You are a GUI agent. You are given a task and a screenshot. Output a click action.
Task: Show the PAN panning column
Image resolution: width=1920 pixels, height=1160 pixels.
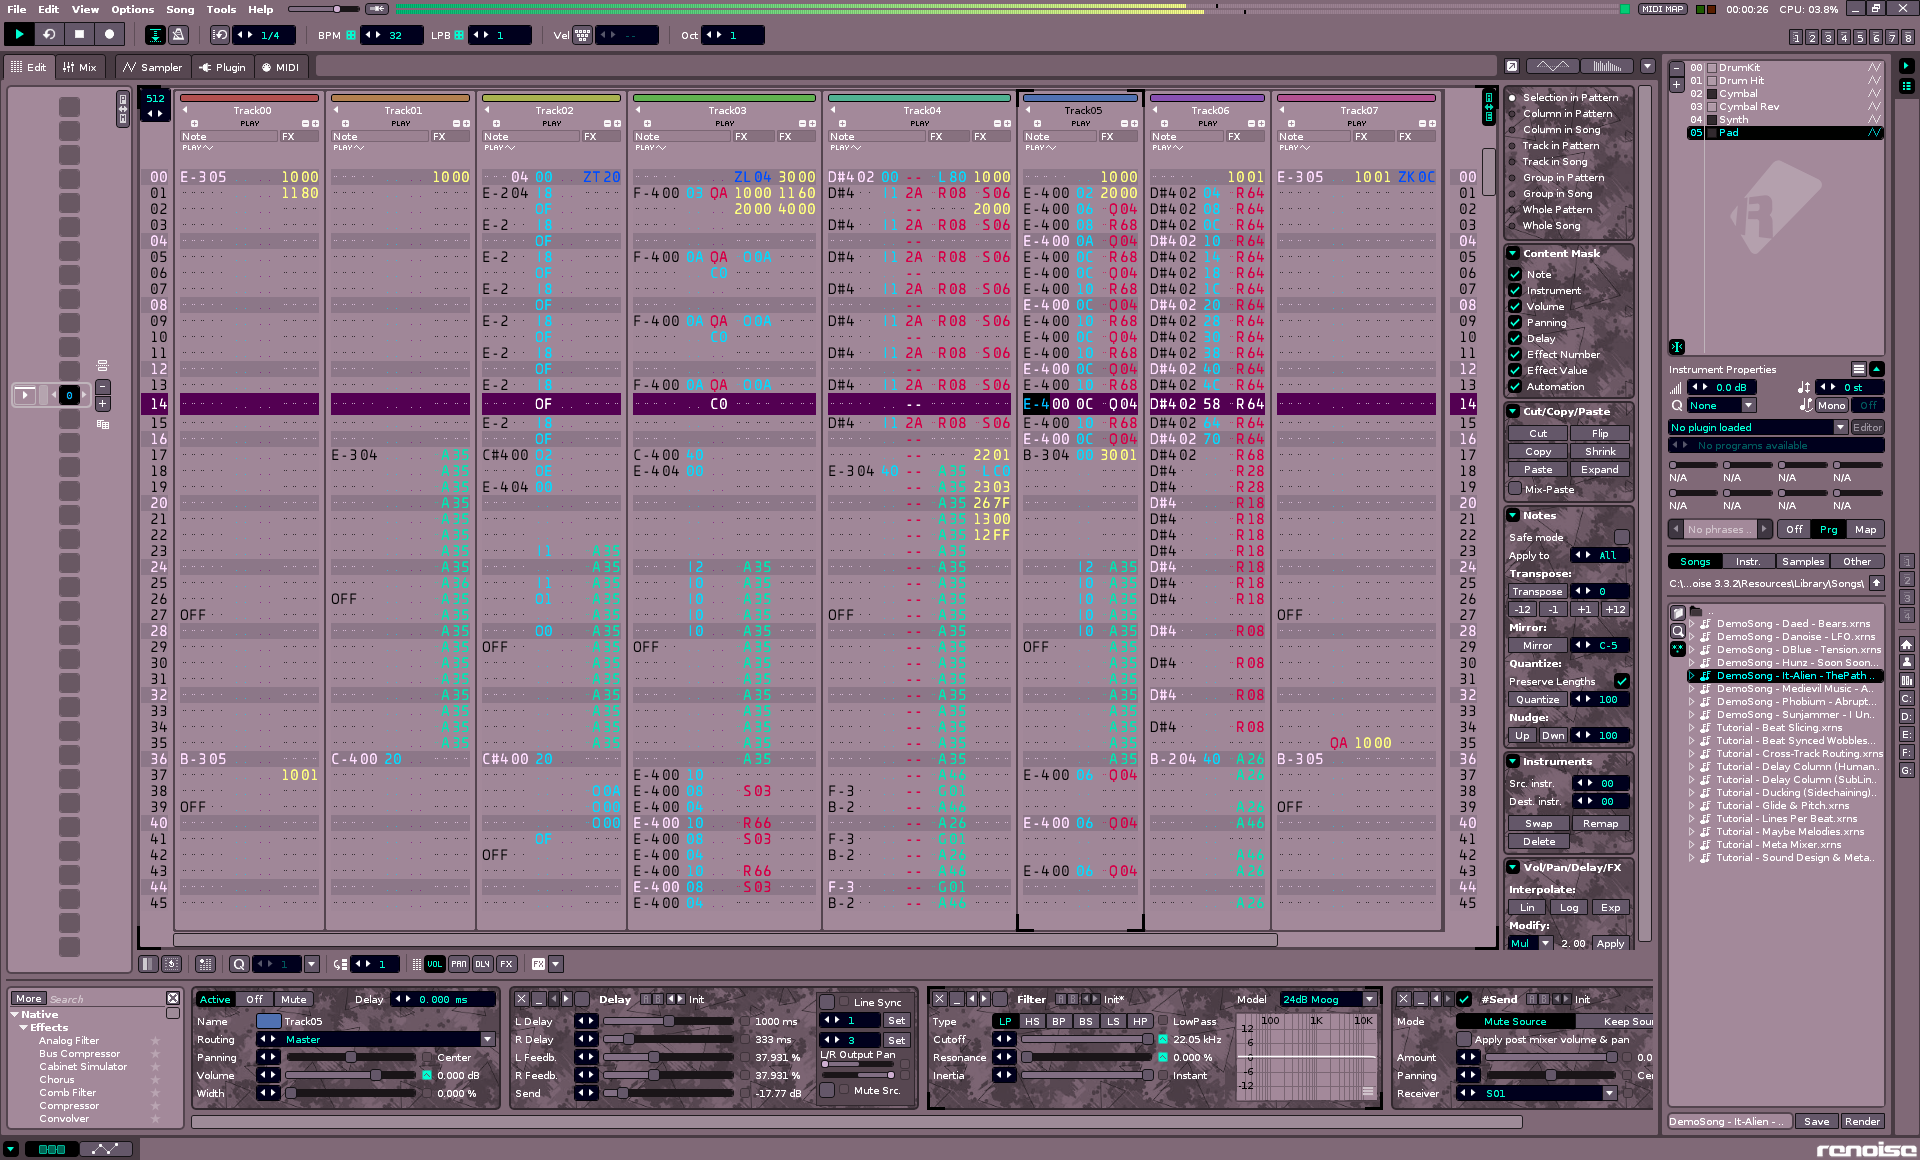coord(458,964)
